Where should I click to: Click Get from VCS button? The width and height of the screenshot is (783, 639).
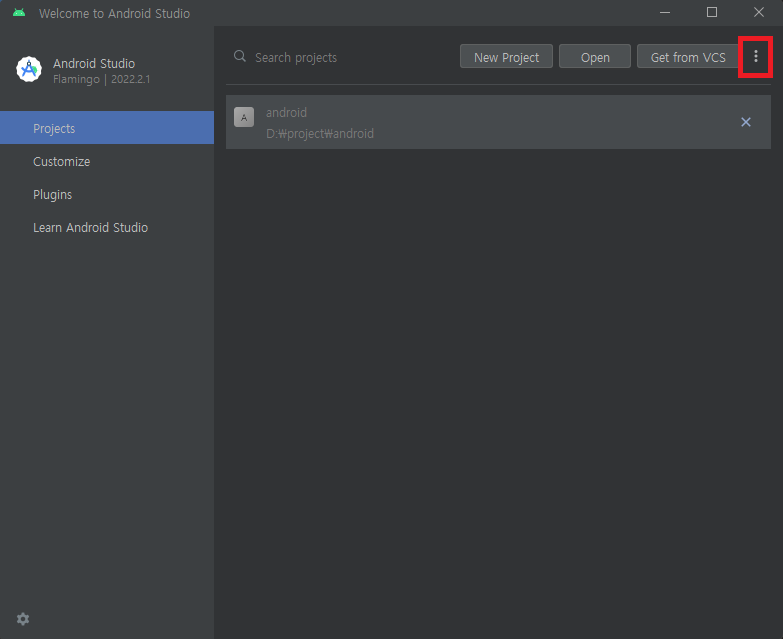click(x=688, y=57)
